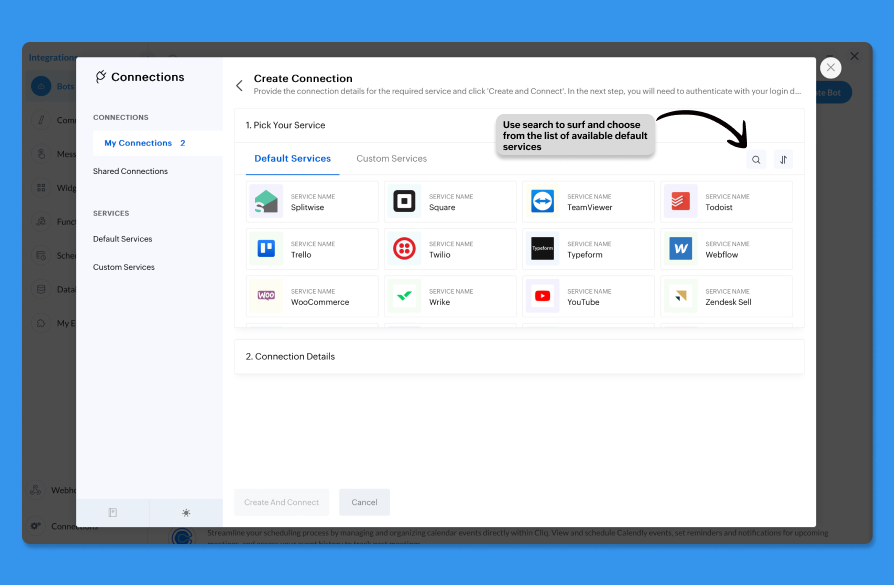Viewport: 894px width, 585px height.
Task: Choose TeamViewer from the service list
Action: pyautogui.click(x=588, y=202)
